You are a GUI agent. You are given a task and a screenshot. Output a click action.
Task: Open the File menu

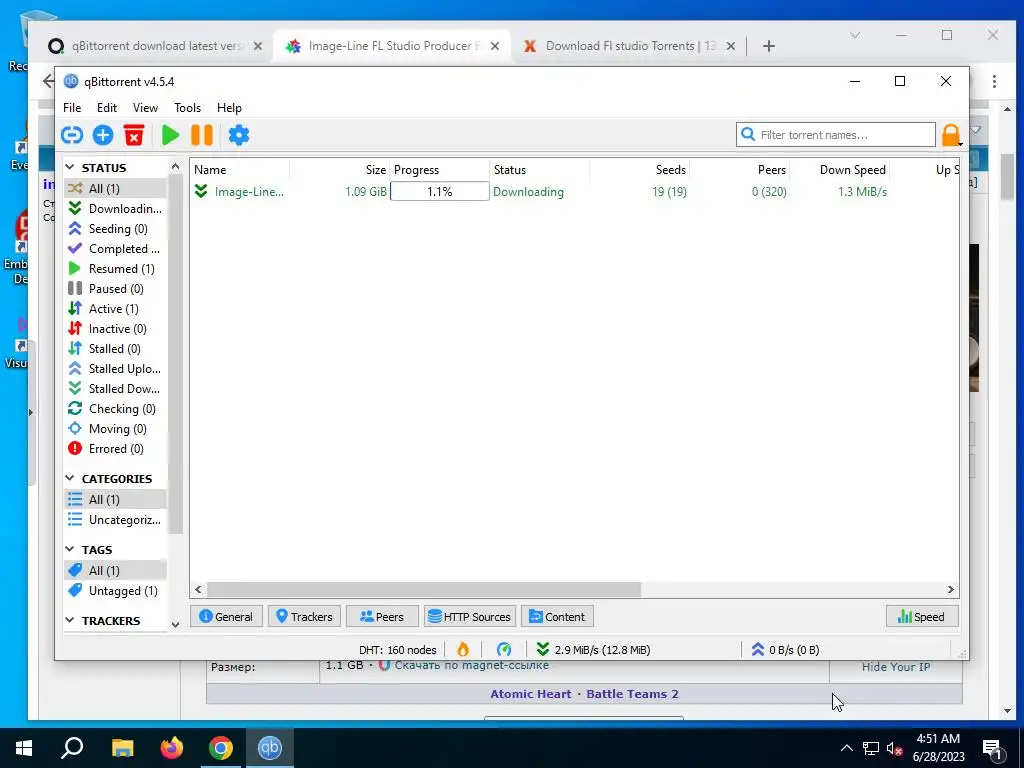click(72, 108)
